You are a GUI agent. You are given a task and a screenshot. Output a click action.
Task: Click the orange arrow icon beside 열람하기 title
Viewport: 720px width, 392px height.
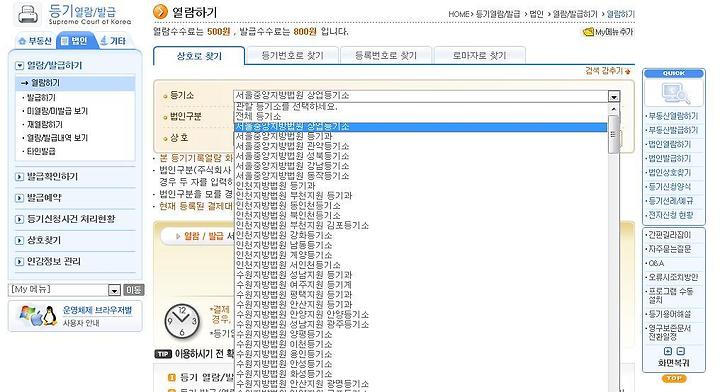160,12
